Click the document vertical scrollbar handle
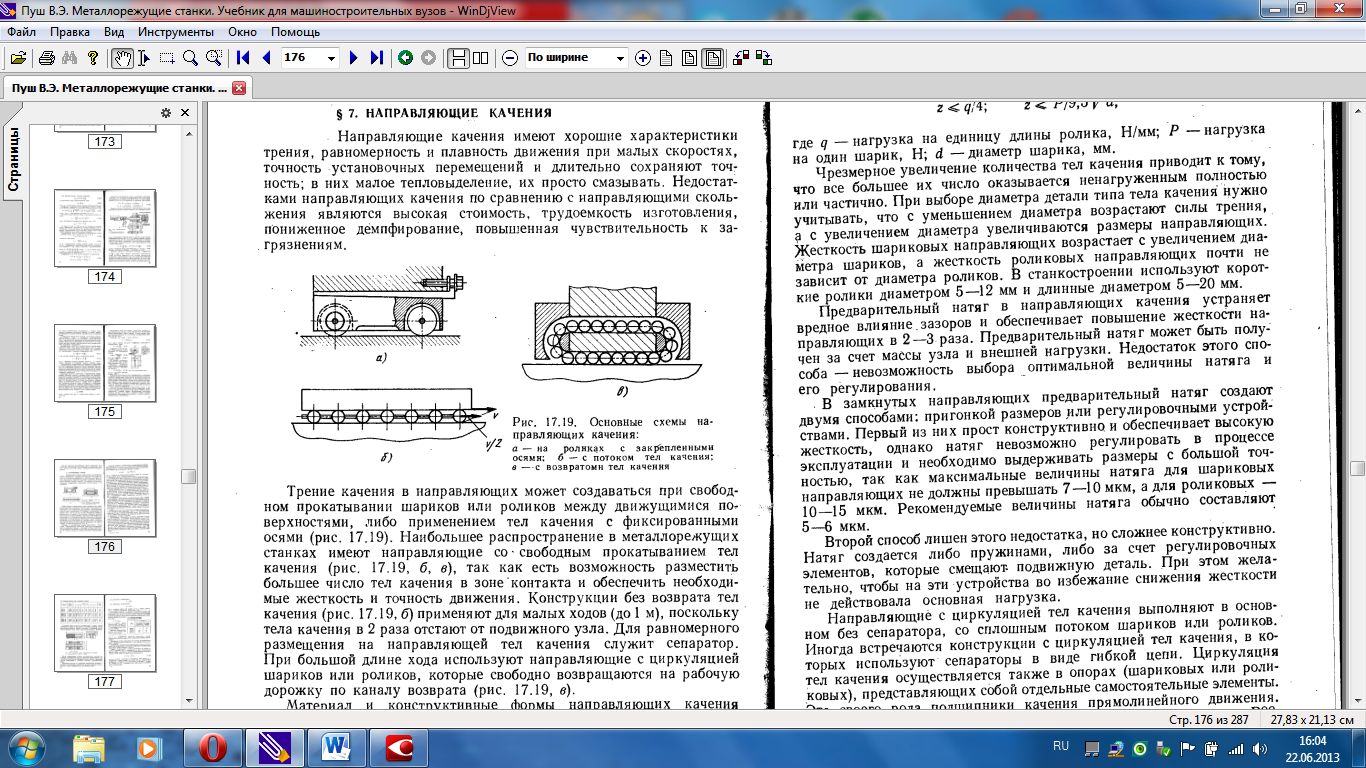The width and height of the screenshot is (1366, 768). coord(1357,468)
